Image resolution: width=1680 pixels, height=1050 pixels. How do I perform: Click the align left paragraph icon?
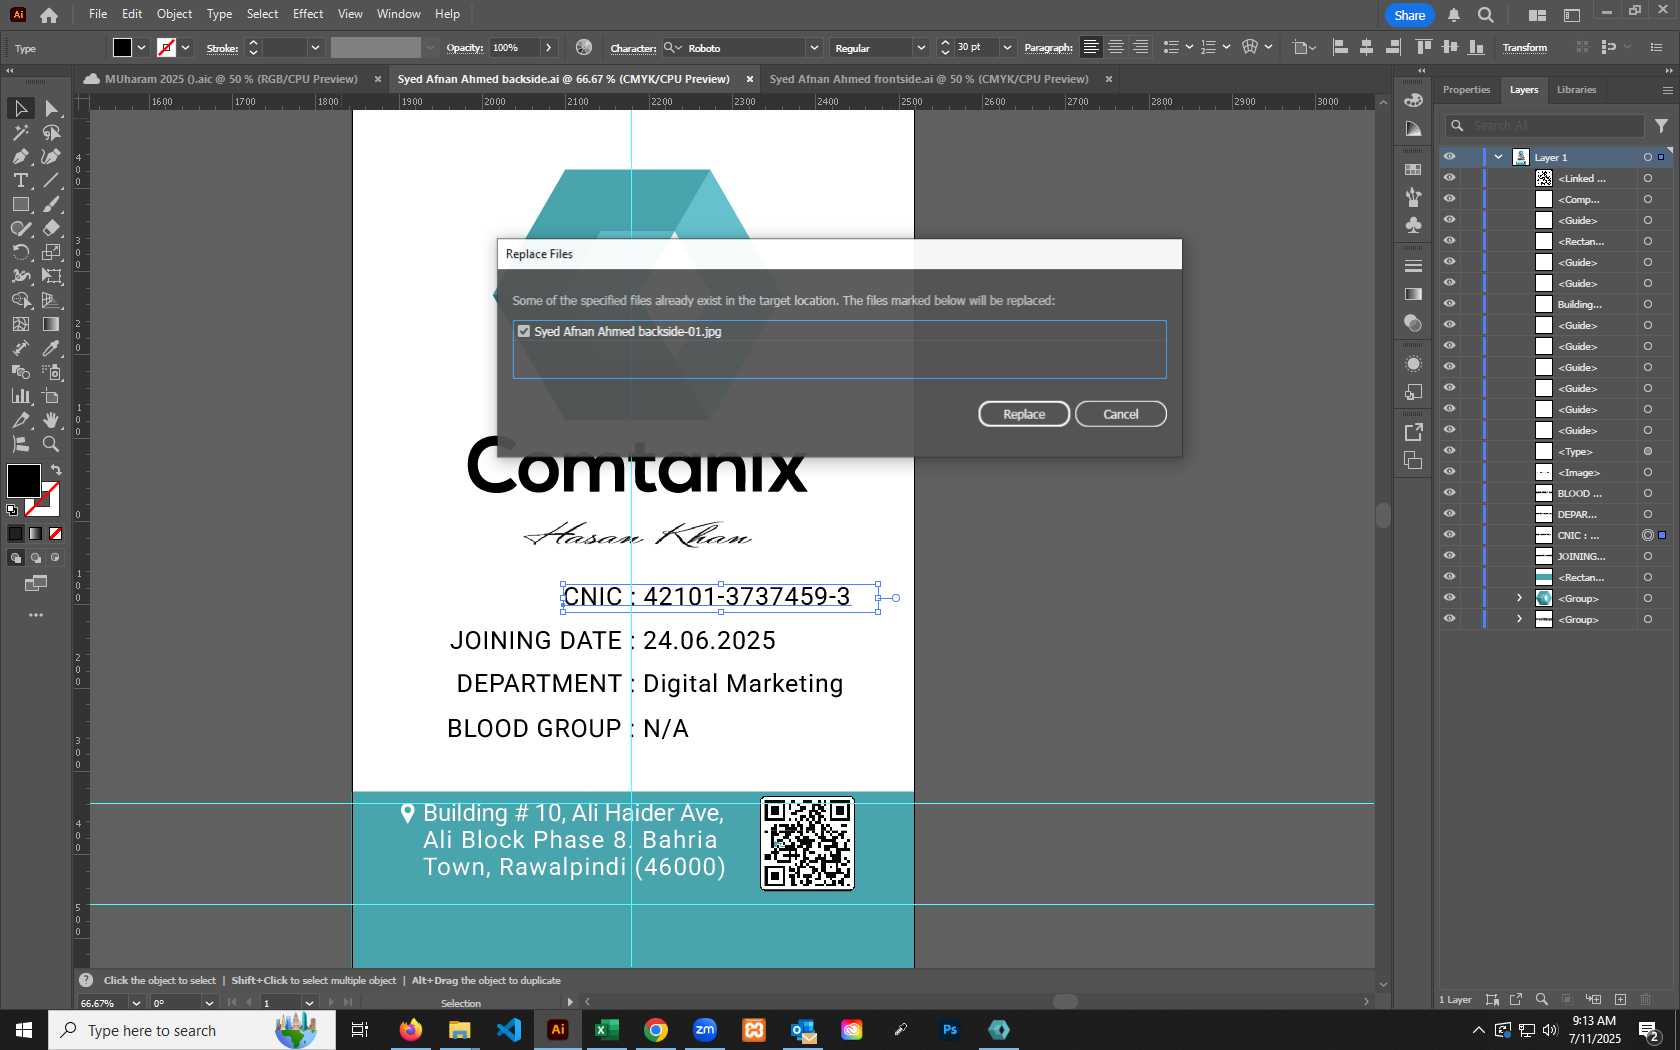1091,47
